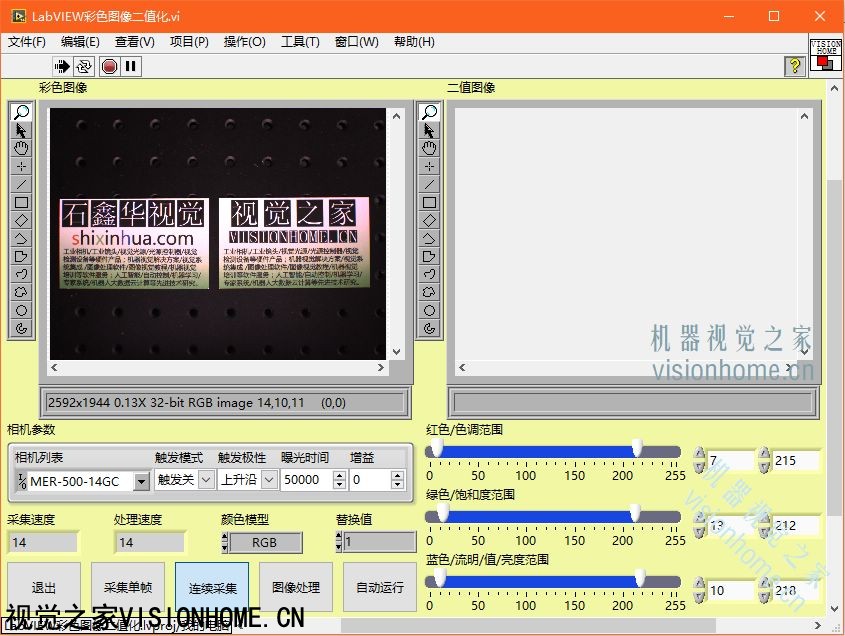845x636 pixels.
Task: Select the Pan hand tool in 彩色图像 palette
Action: click(x=21, y=148)
